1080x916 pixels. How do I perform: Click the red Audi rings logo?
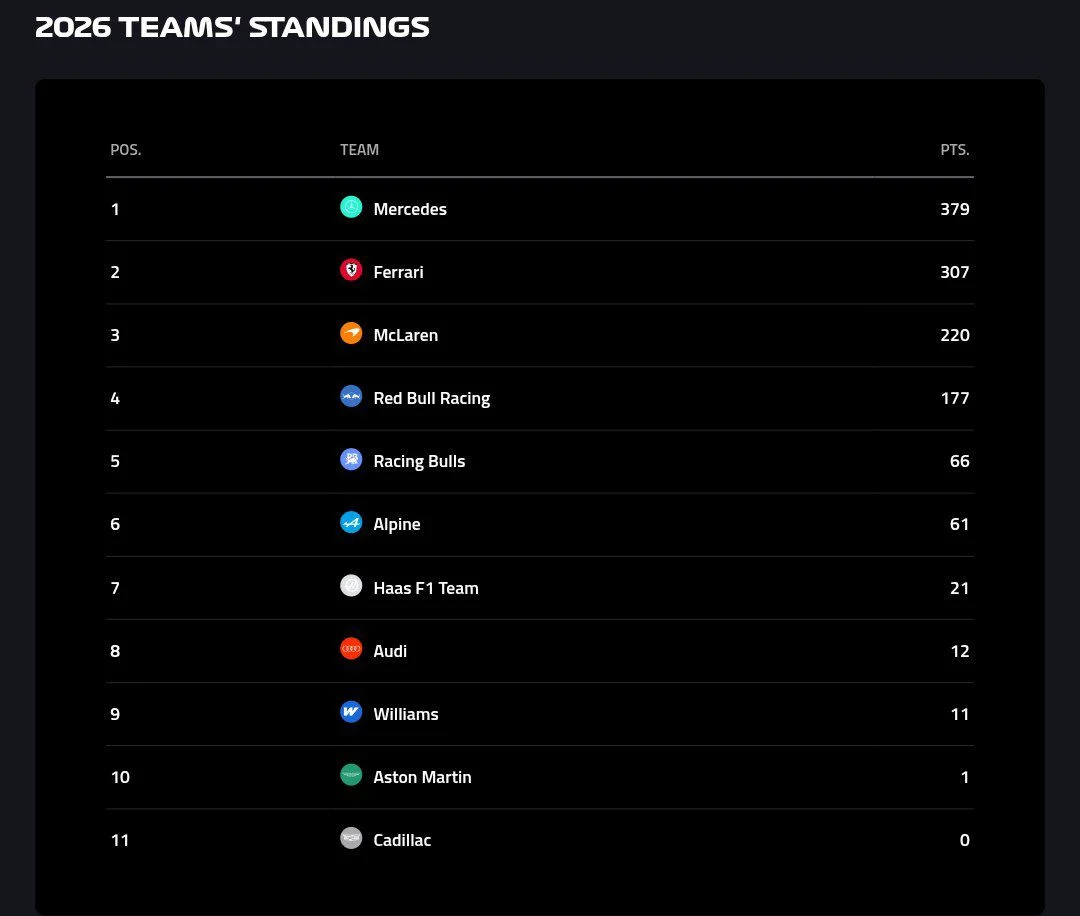(x=351, y=649)
